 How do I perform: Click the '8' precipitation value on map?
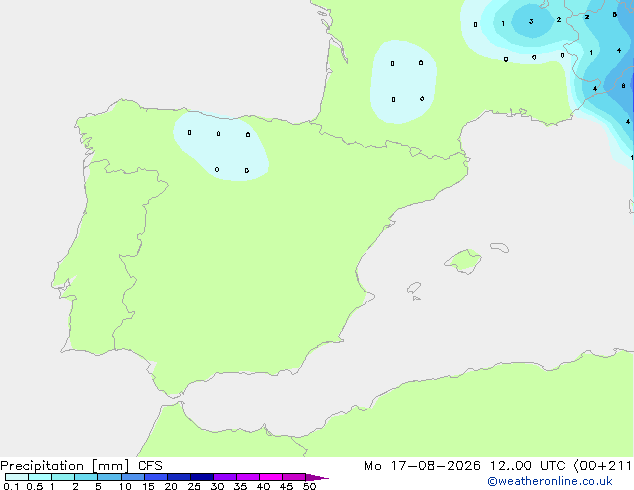pyautogui.click(x=623, y=86)
